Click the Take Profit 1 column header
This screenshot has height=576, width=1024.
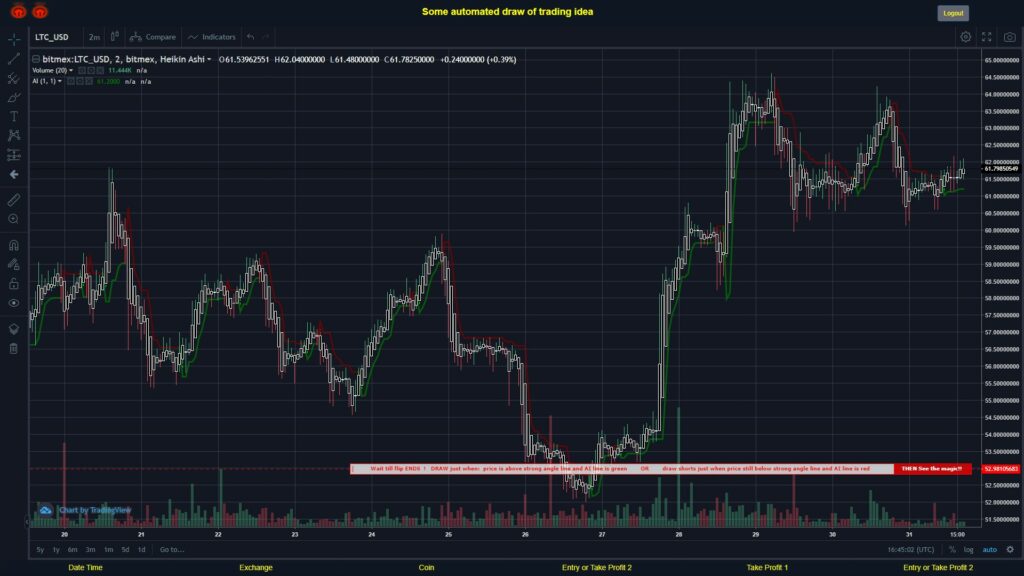[767, 568]
